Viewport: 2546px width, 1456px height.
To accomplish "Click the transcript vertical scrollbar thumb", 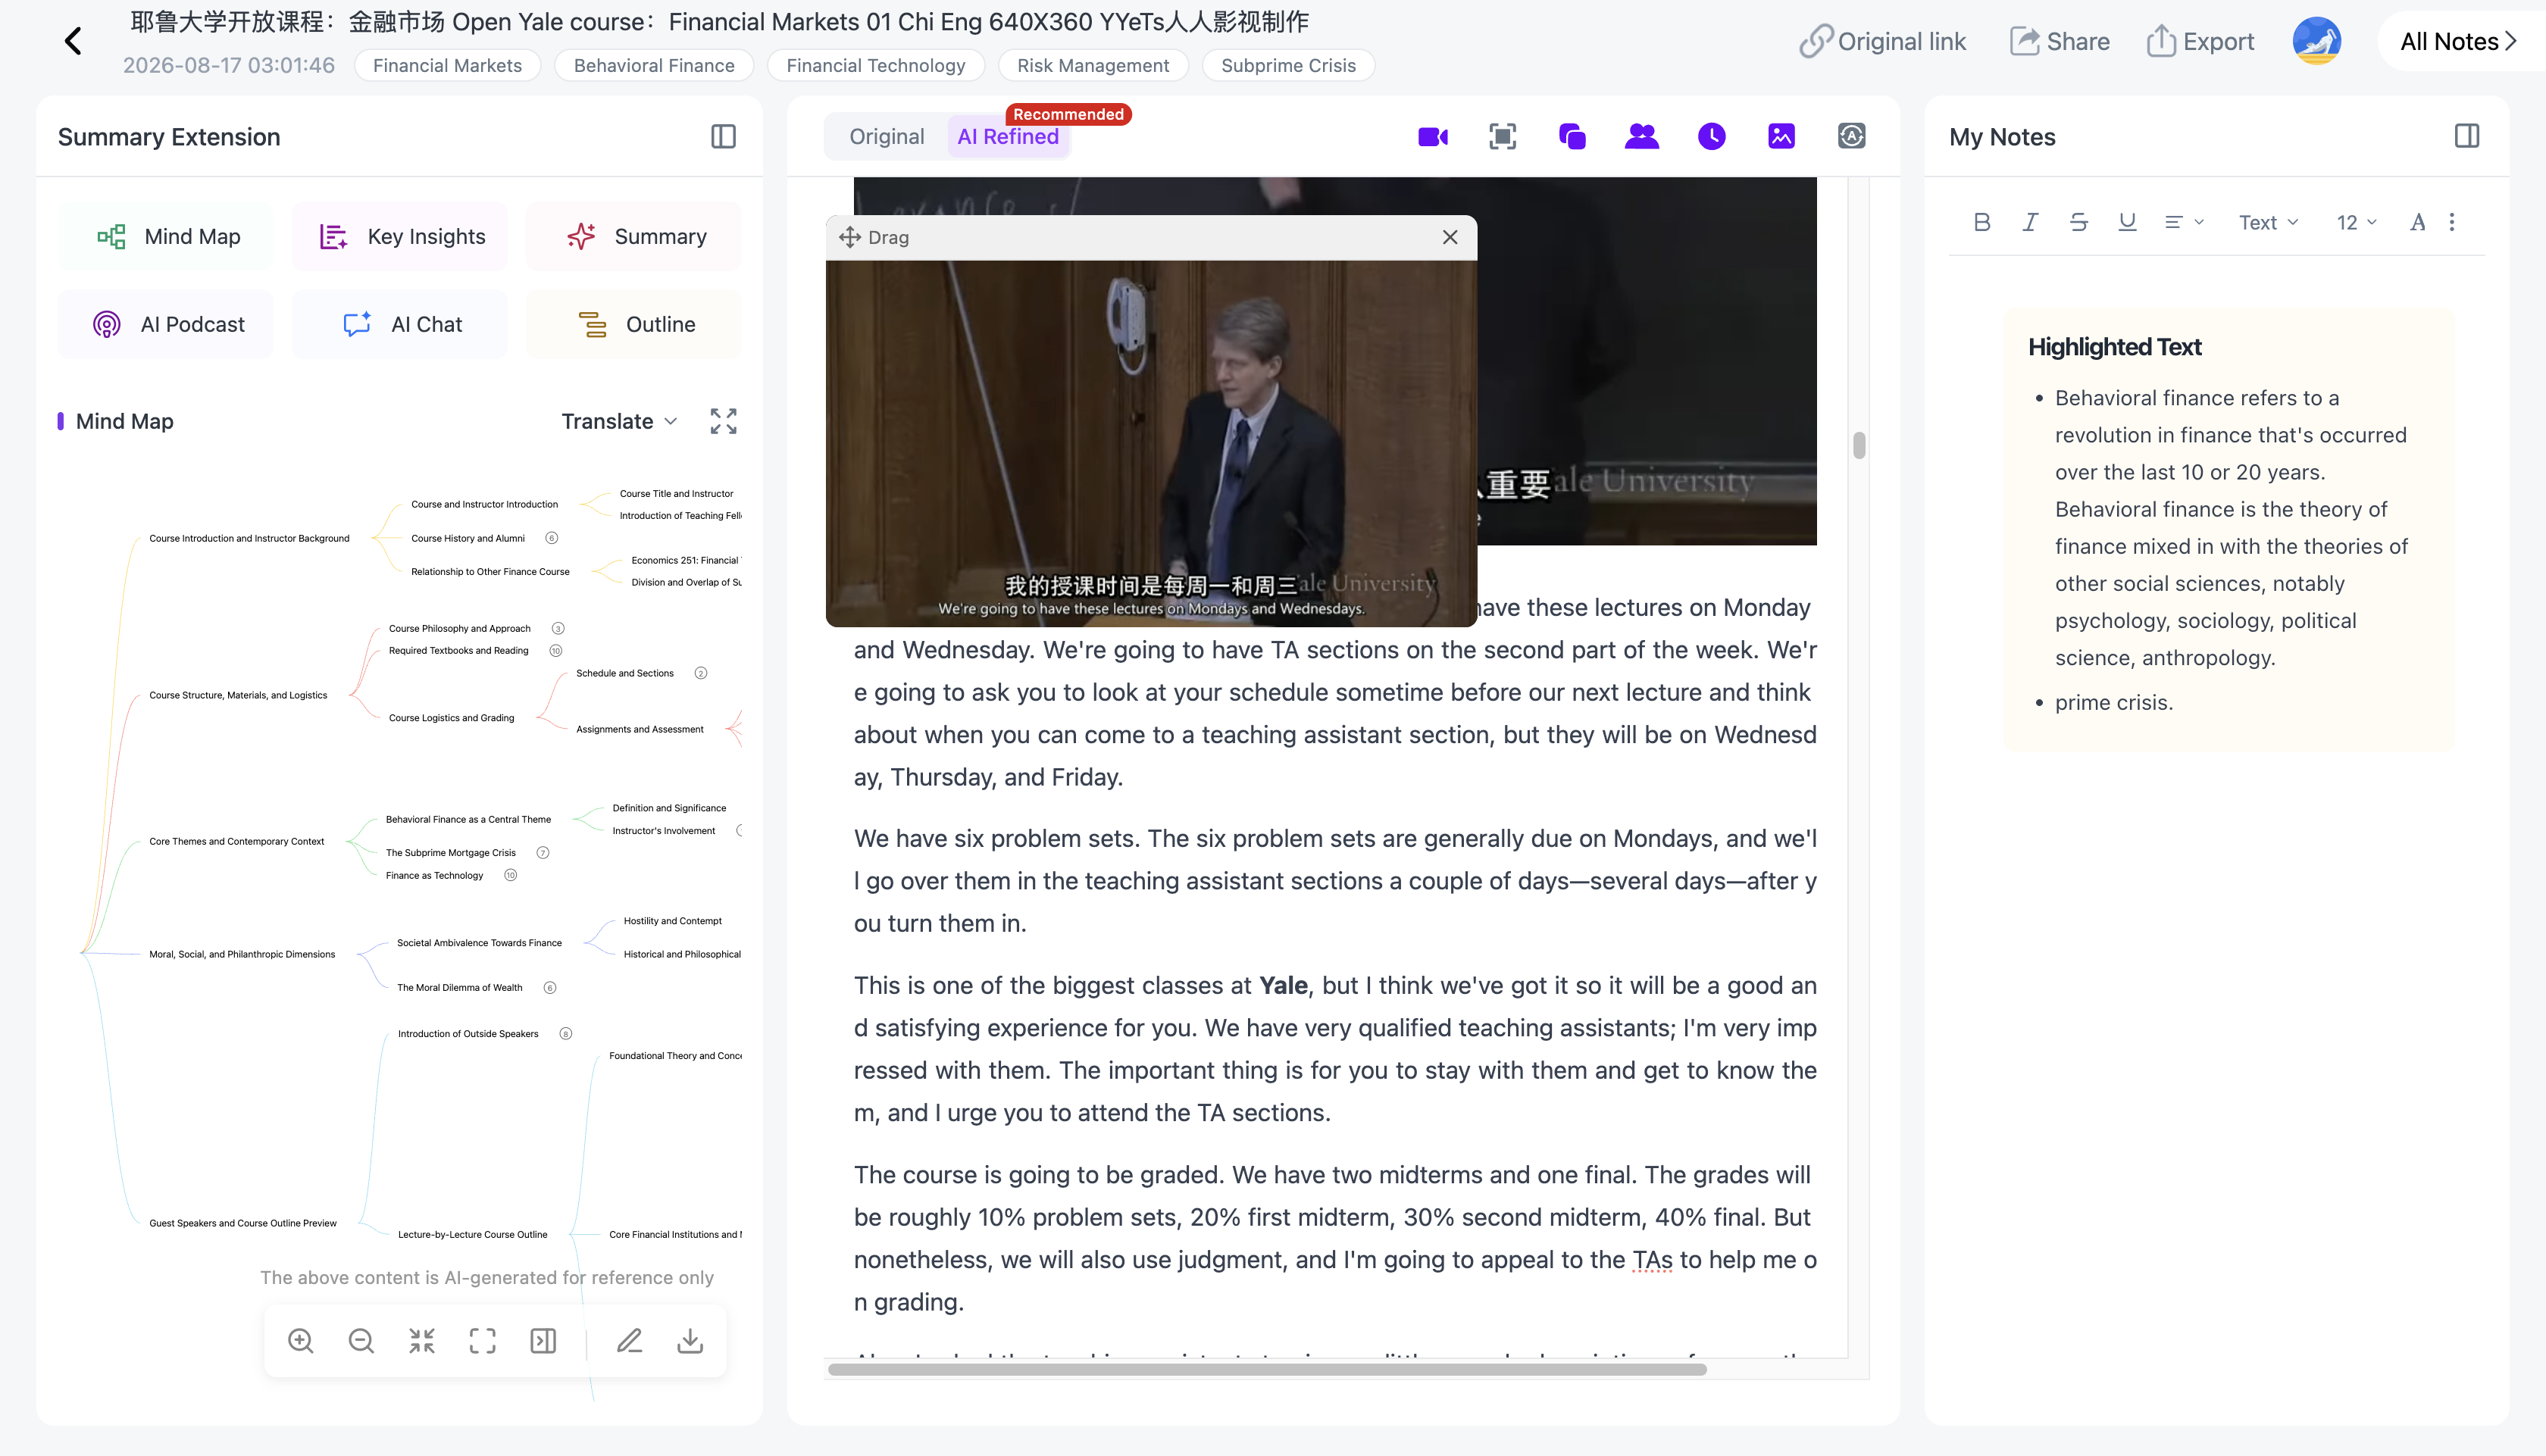I will (x=1859, y=444).
